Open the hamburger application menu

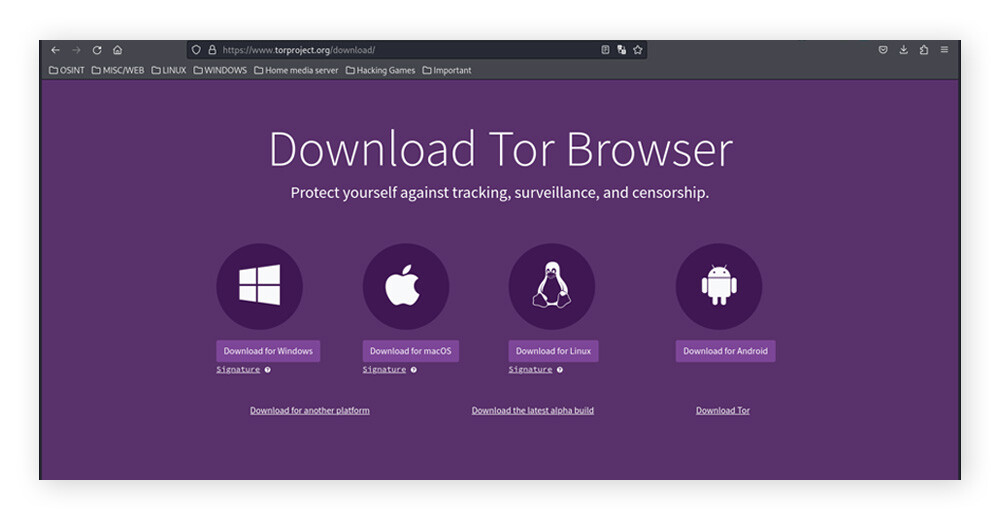click(x=944, y=50)
